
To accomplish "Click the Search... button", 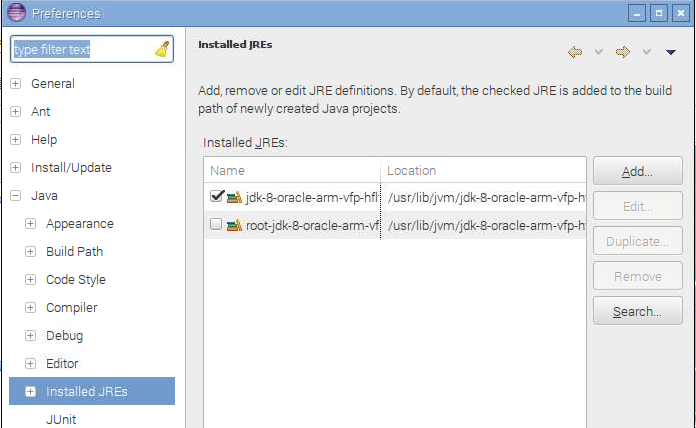I will (637, 311).
